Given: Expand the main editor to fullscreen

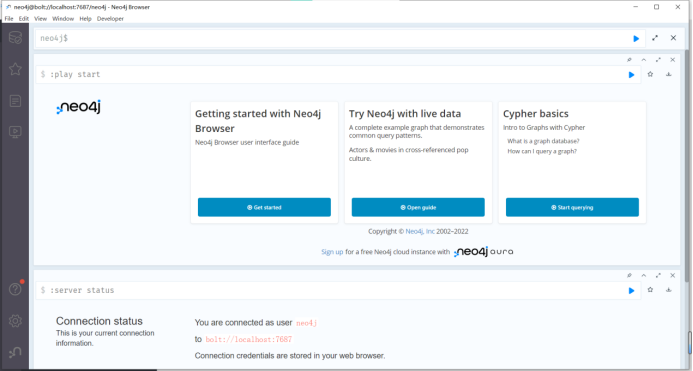Looking at the screenshot, I should pos(655,38).
